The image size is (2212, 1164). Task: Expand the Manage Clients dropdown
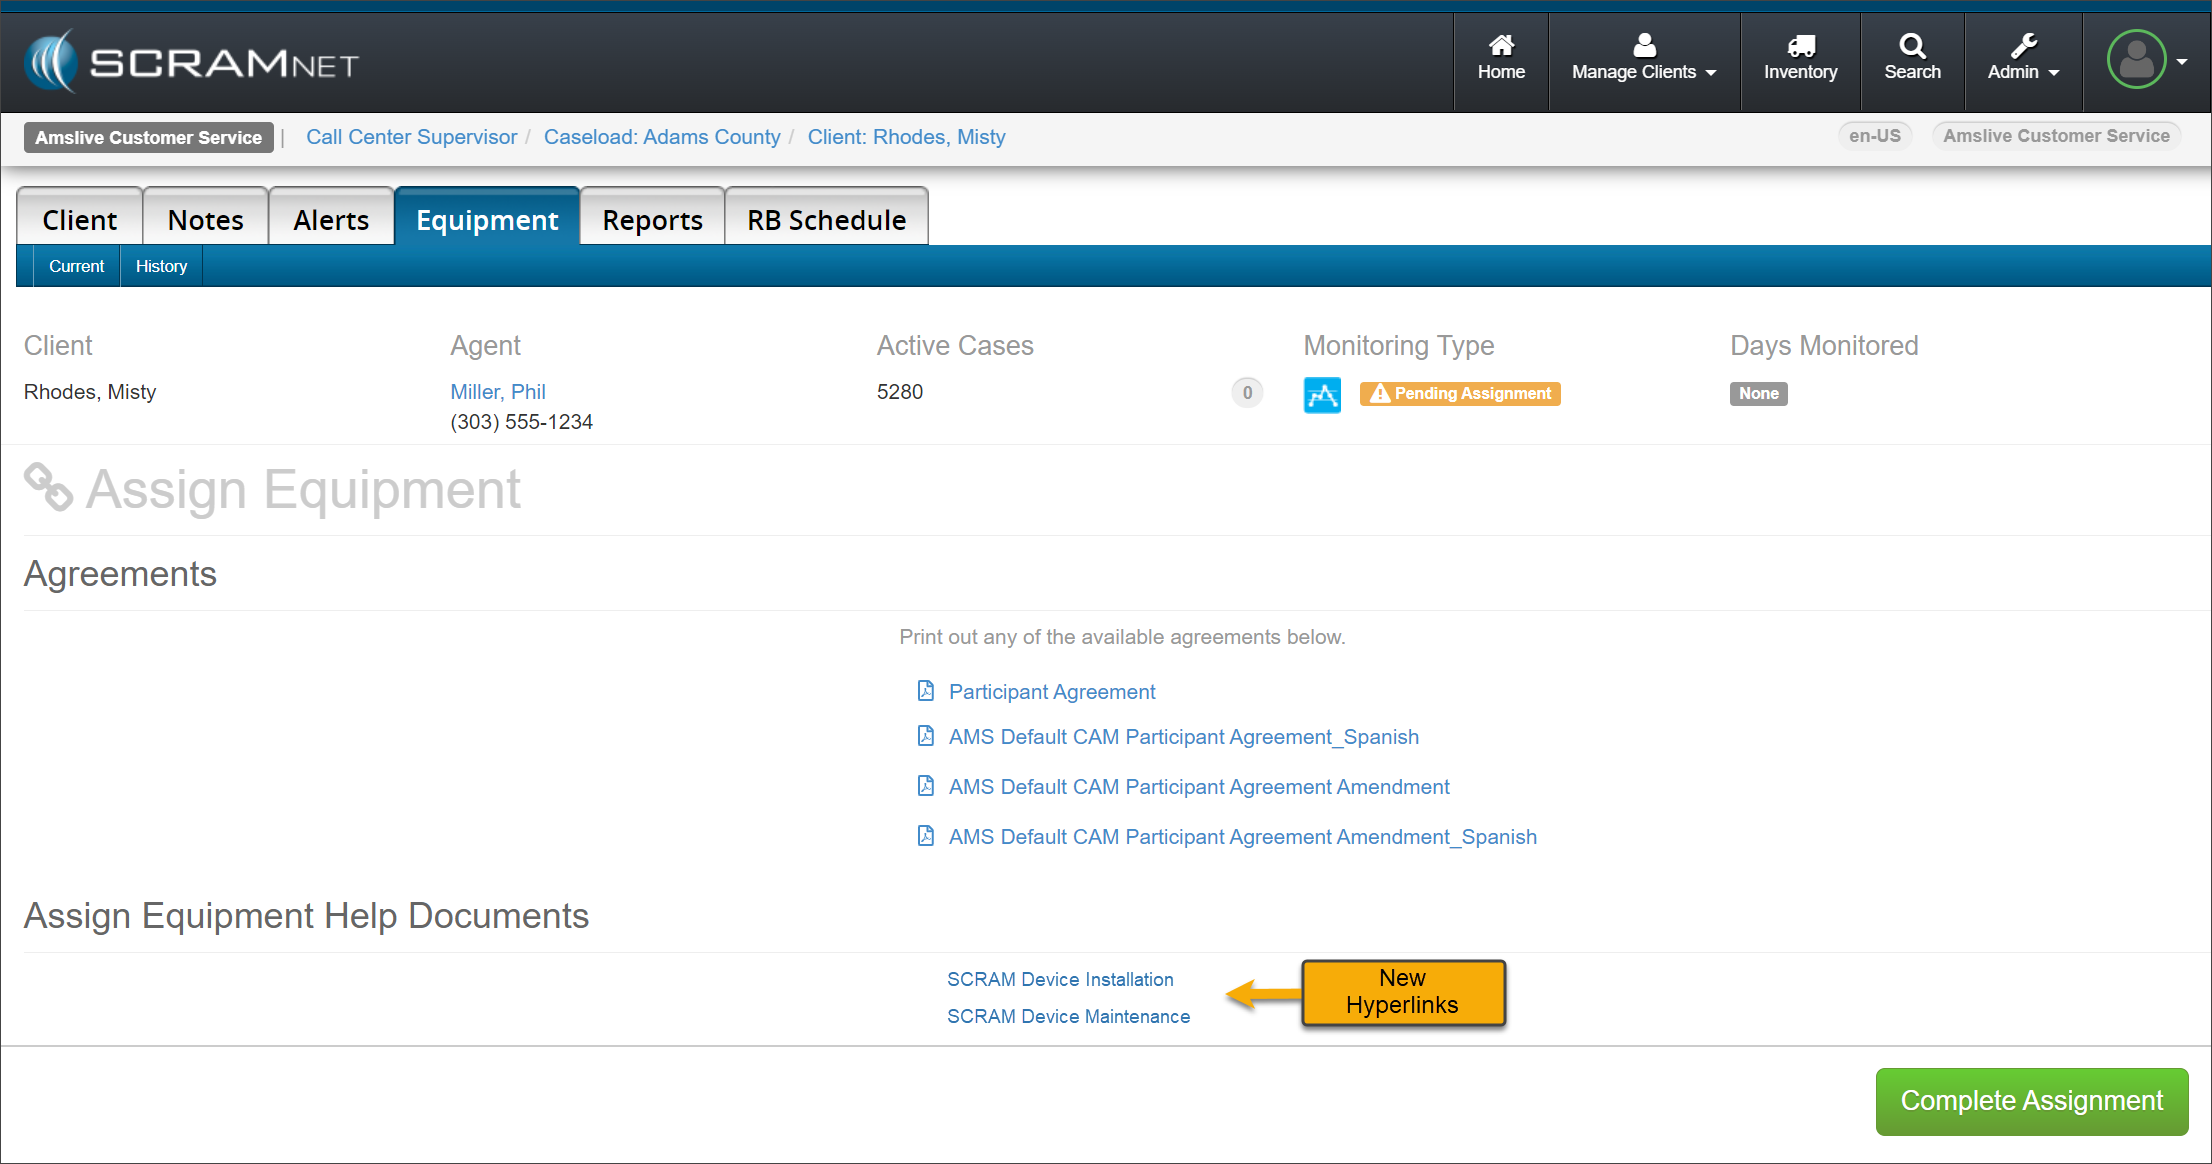(x=1643, y=60)
